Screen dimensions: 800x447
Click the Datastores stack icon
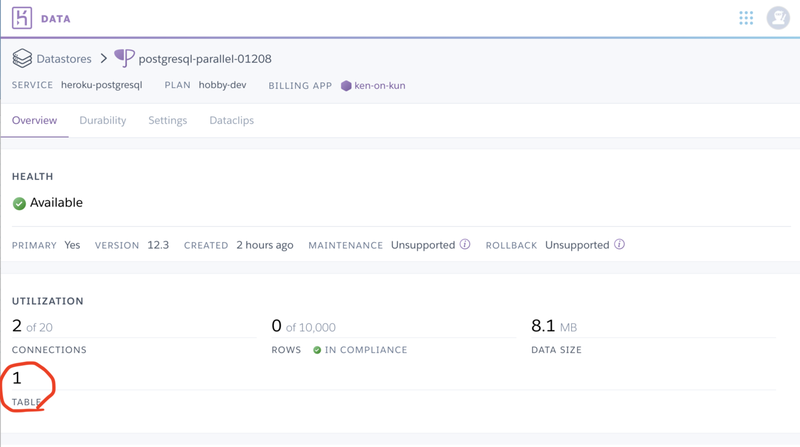pos(22,58)
